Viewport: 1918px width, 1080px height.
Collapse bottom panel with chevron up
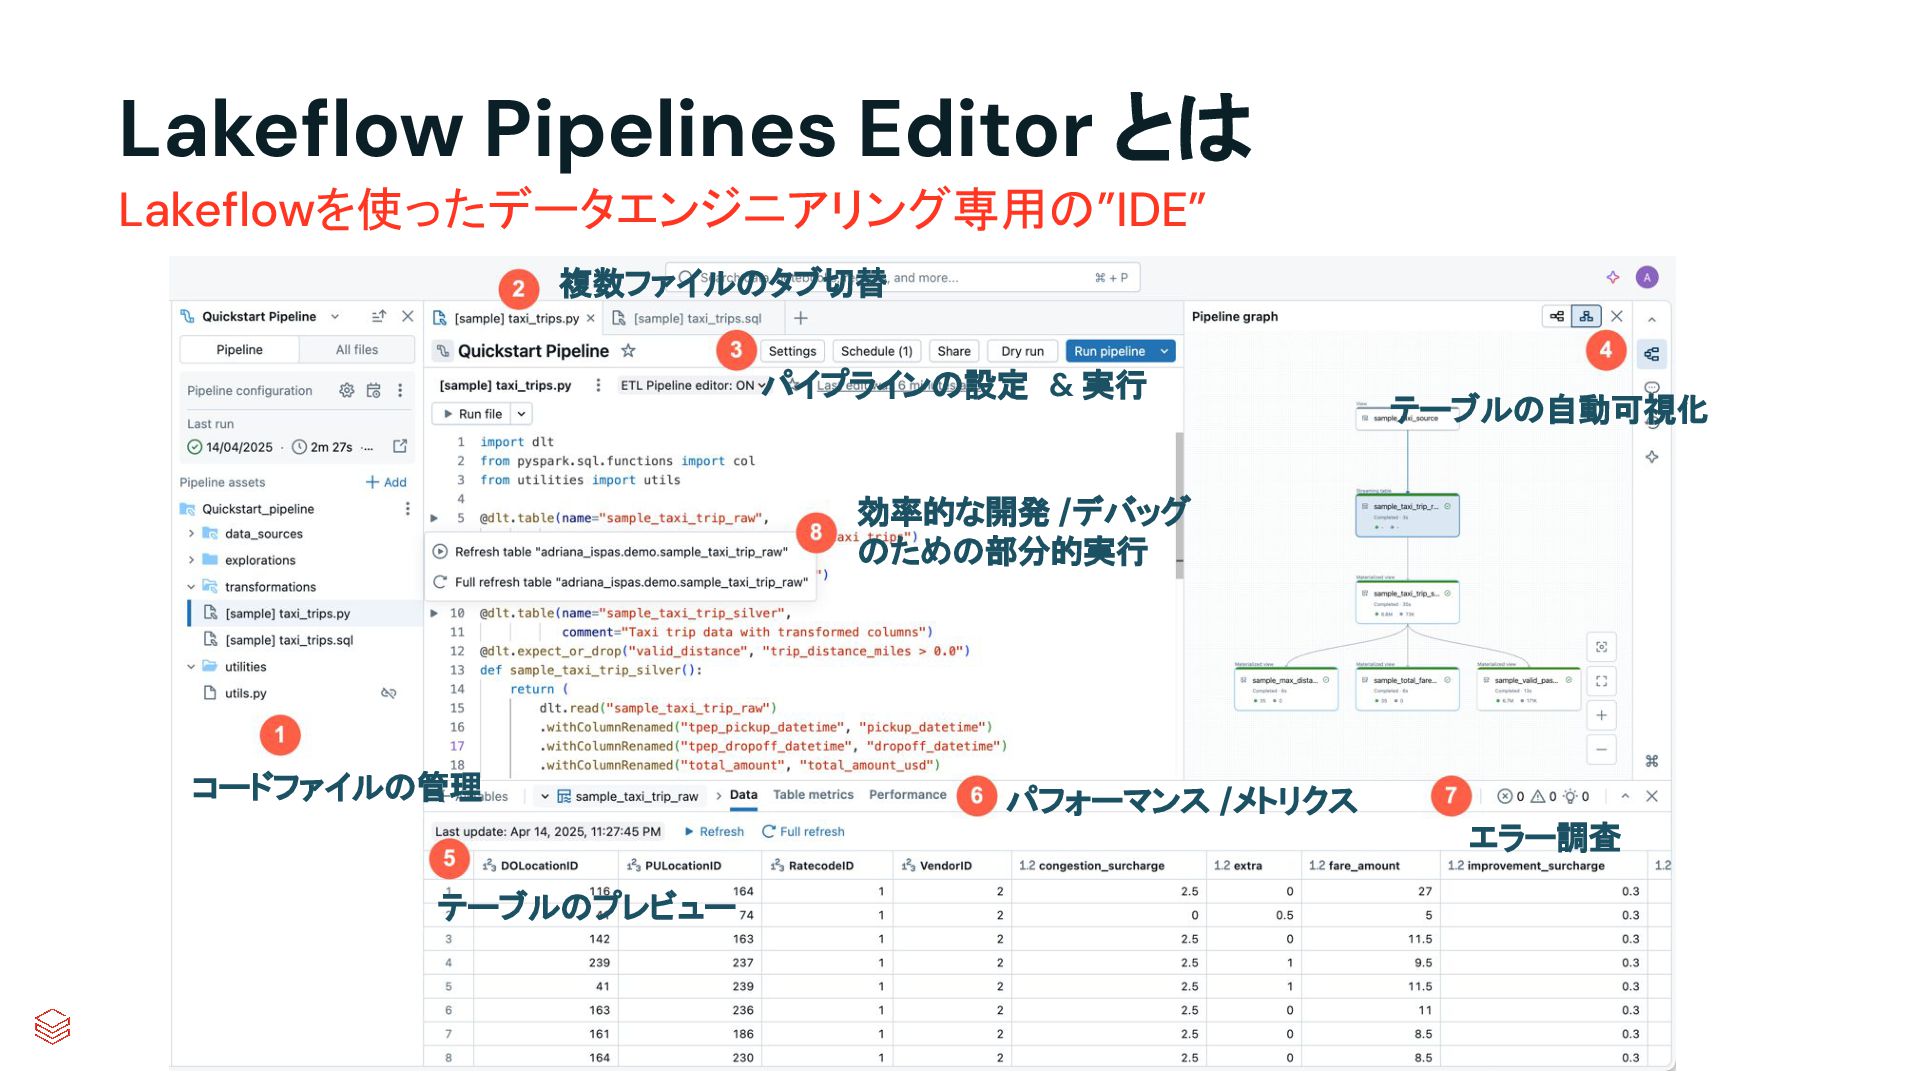[x=1625, y=797]
